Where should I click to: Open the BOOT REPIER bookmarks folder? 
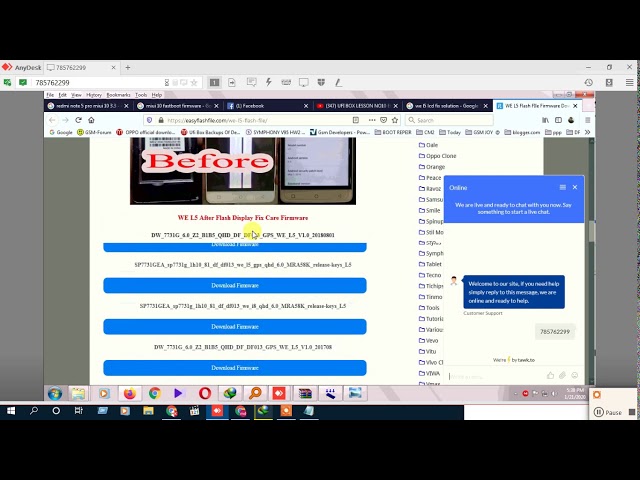[393, 132]
